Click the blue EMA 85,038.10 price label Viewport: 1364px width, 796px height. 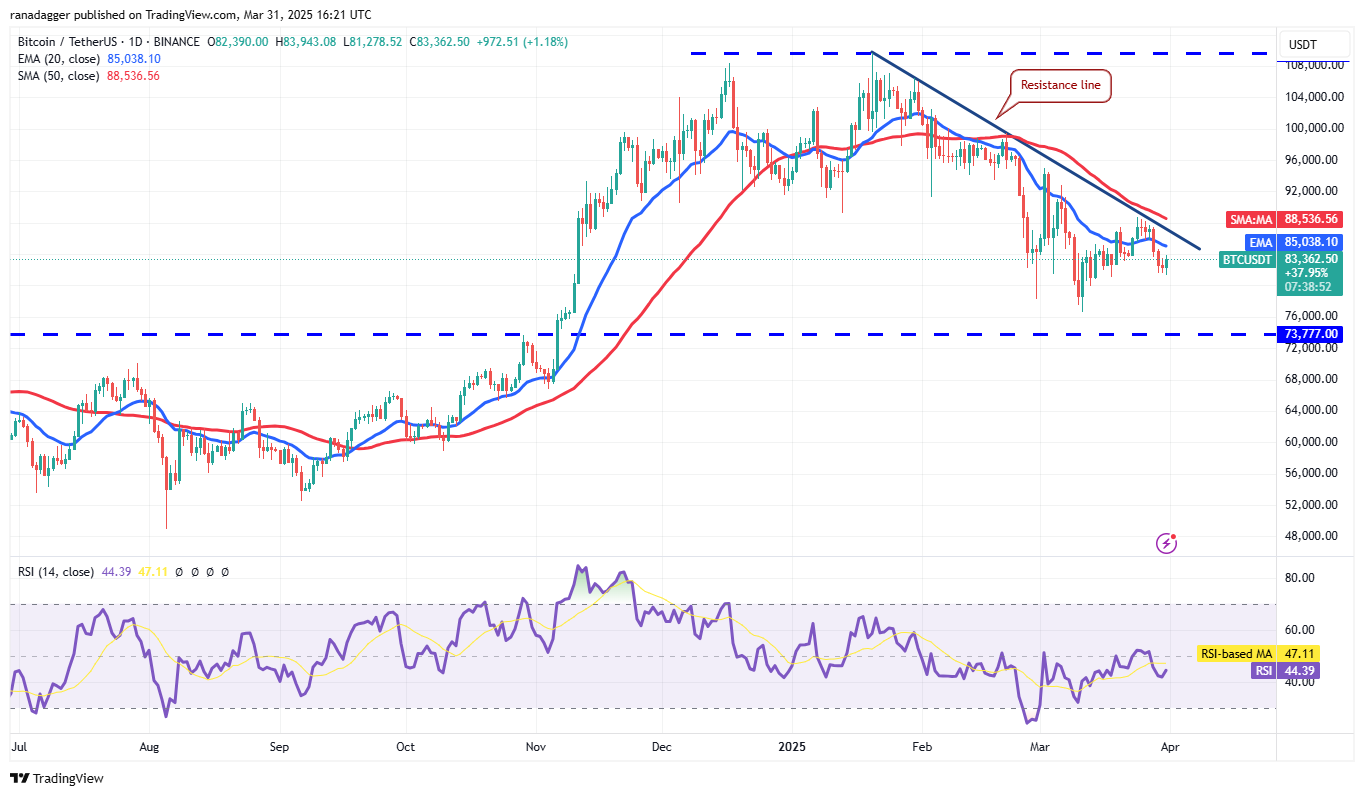tap(1293, 241)
